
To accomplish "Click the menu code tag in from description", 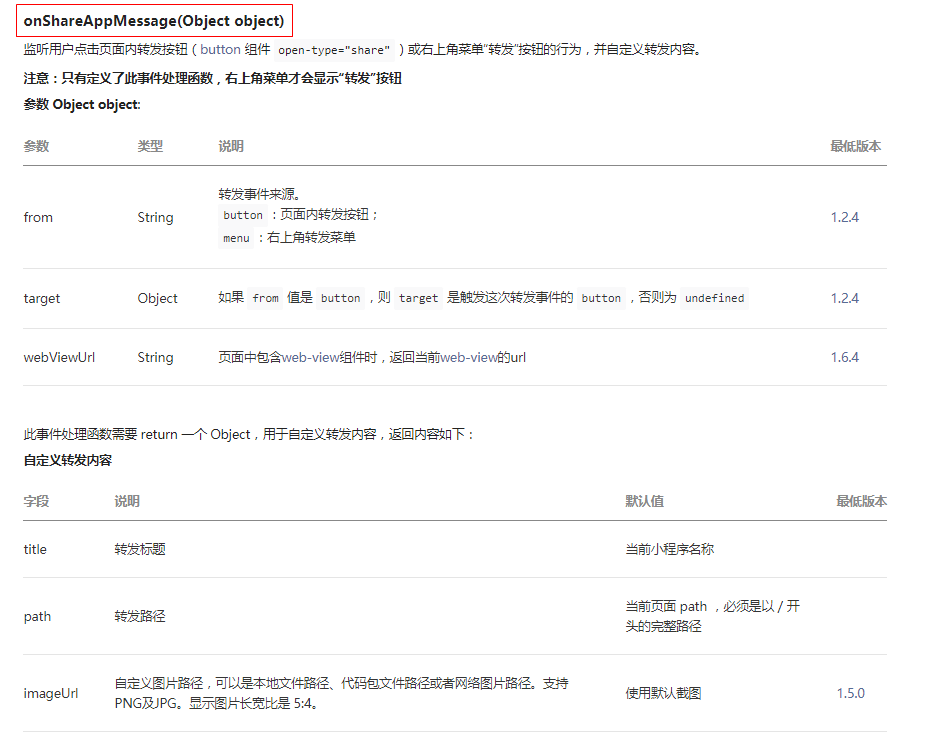I will pos(236,238).
